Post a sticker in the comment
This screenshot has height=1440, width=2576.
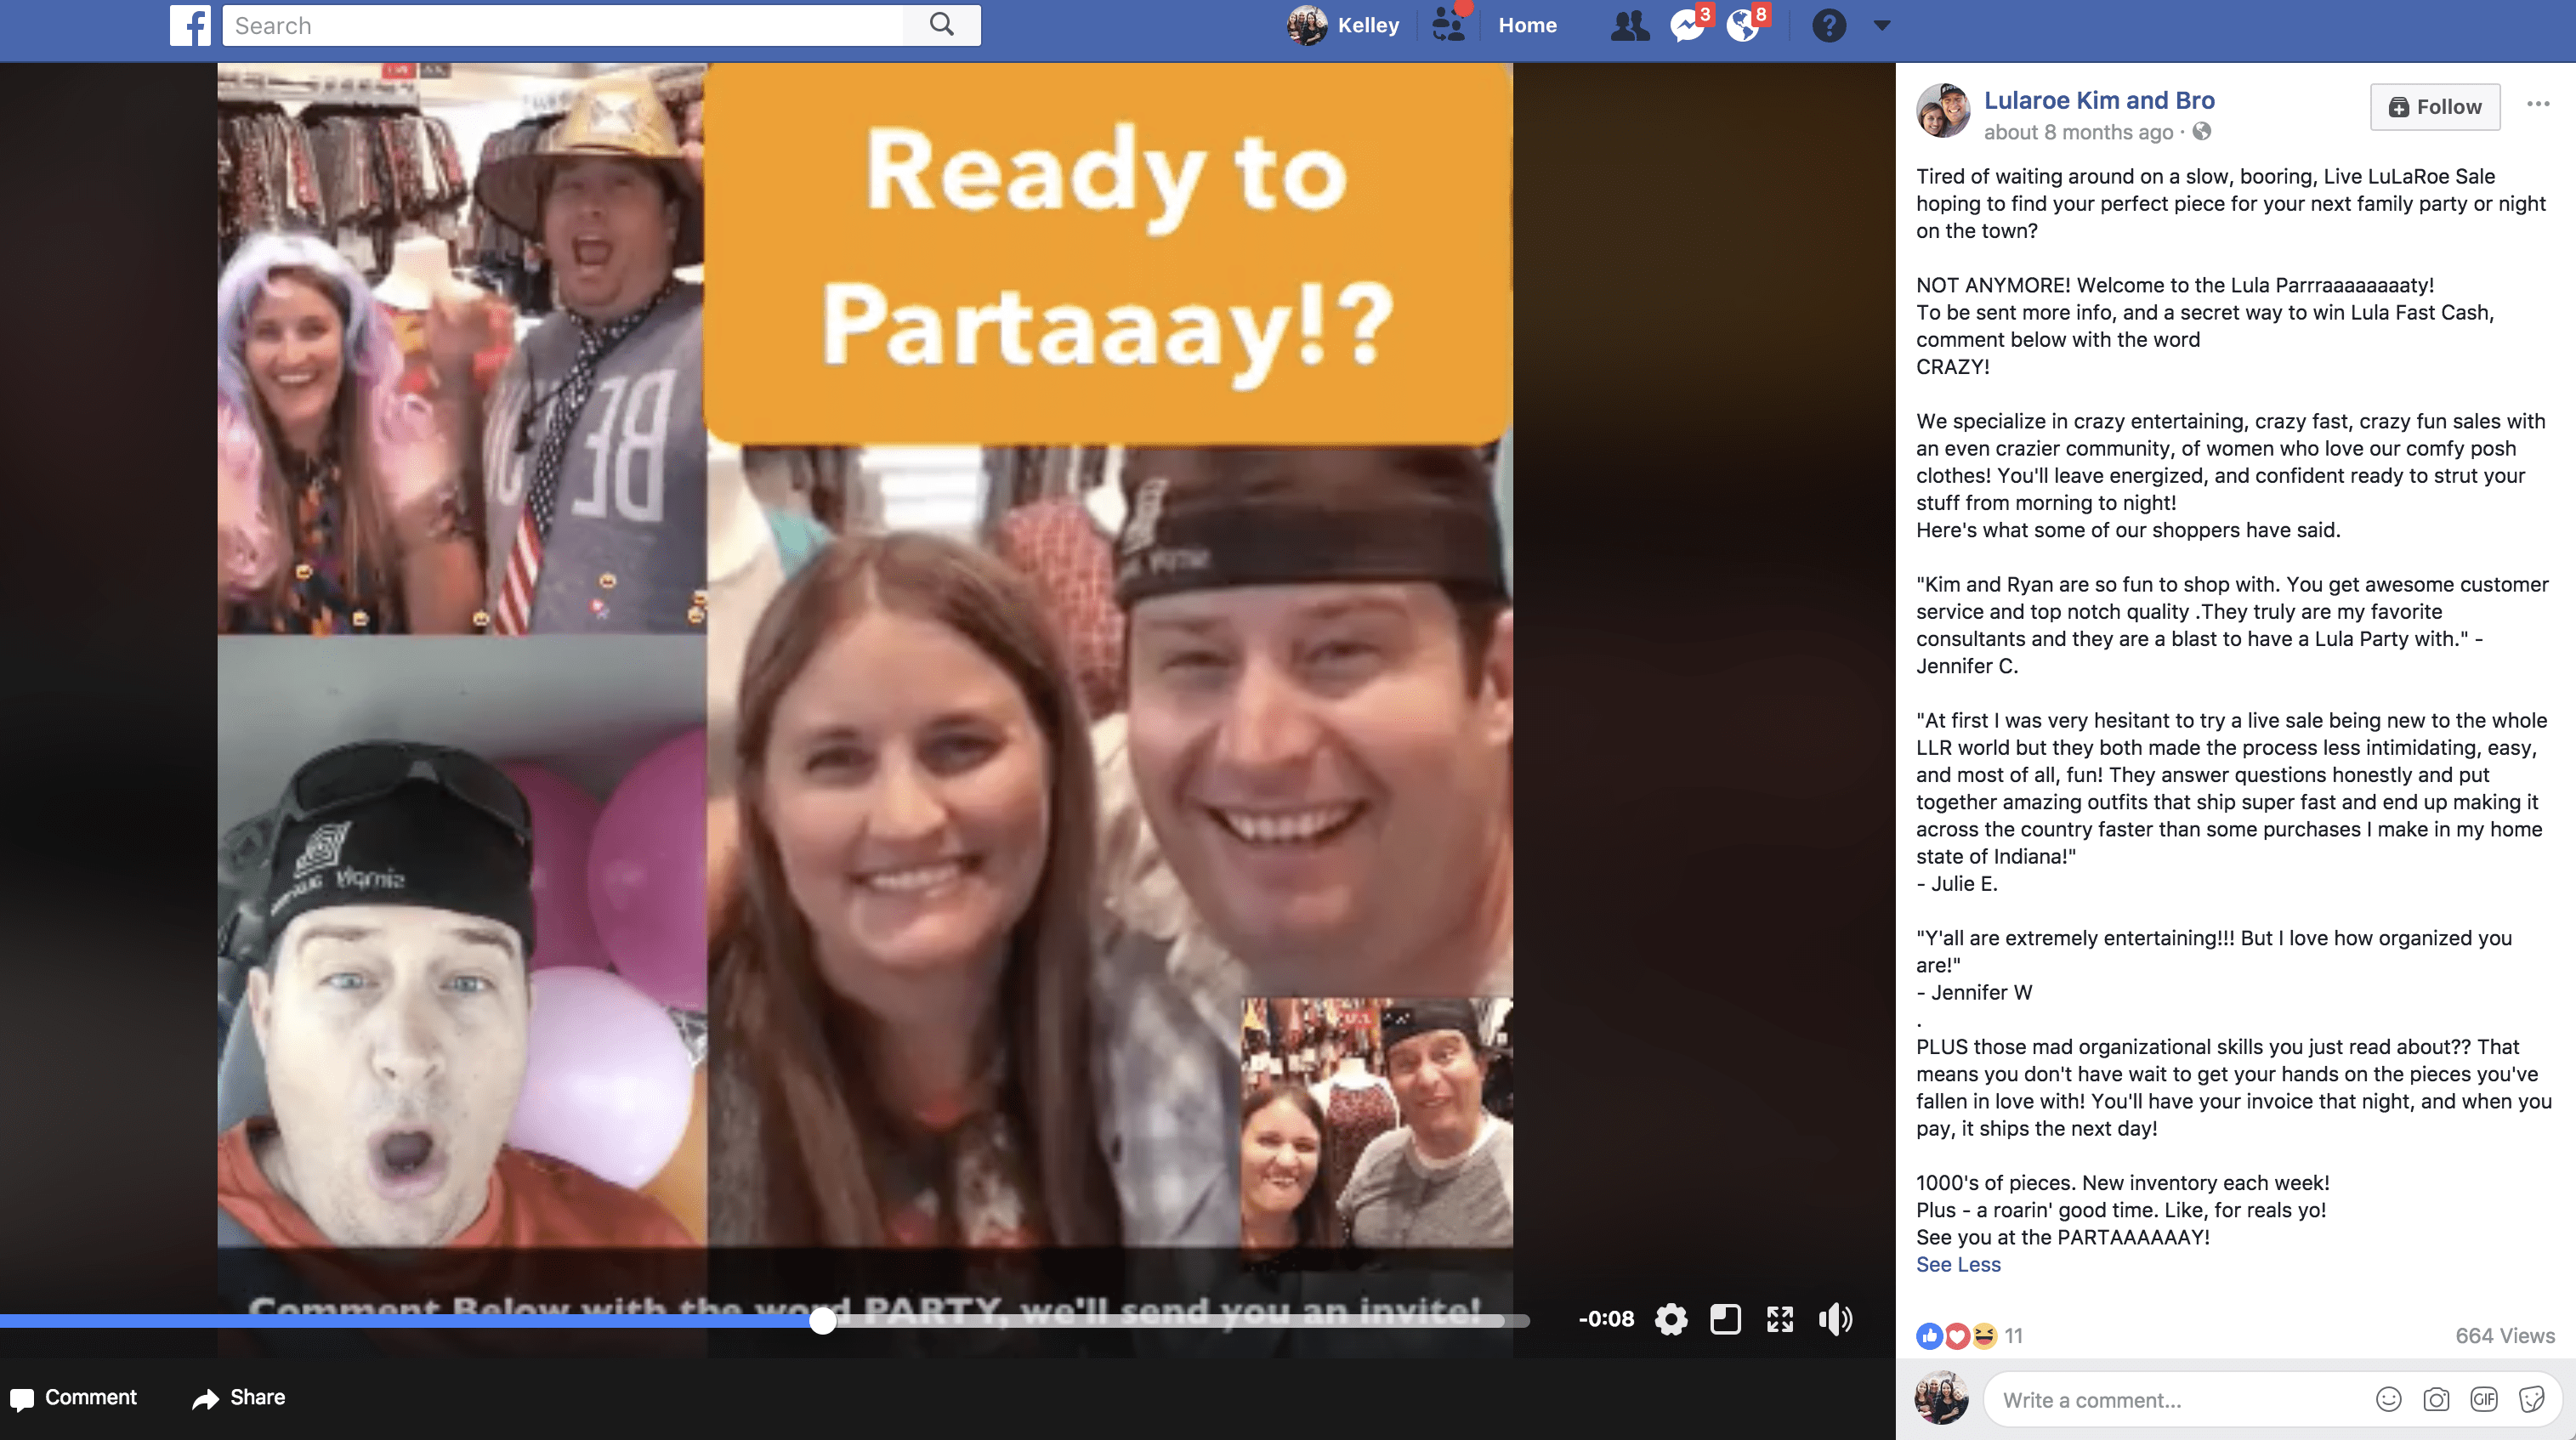click(2531, 1400)
